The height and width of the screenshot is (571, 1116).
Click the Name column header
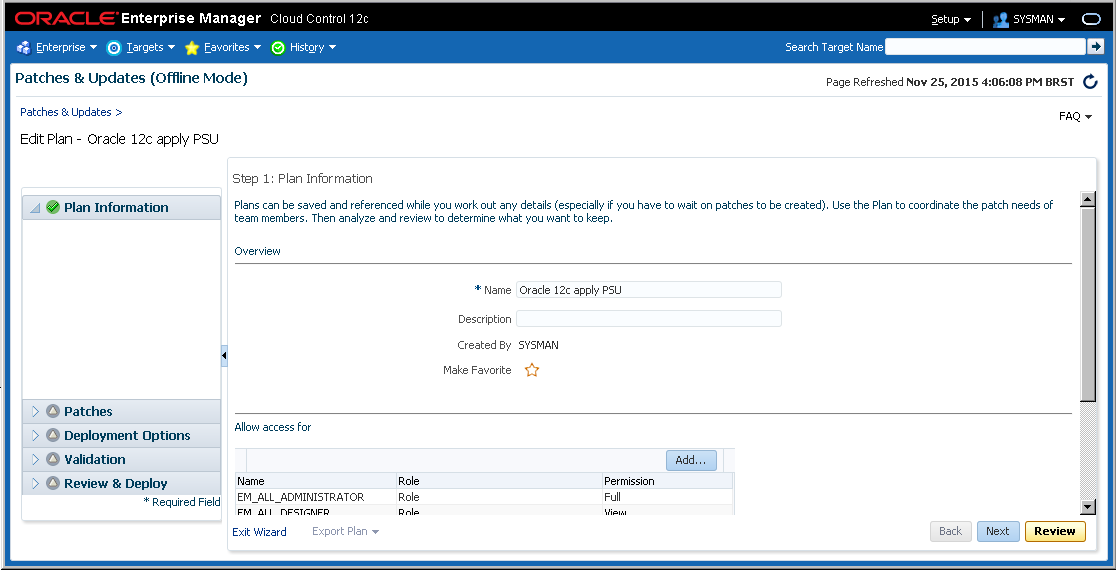(316, 481)
